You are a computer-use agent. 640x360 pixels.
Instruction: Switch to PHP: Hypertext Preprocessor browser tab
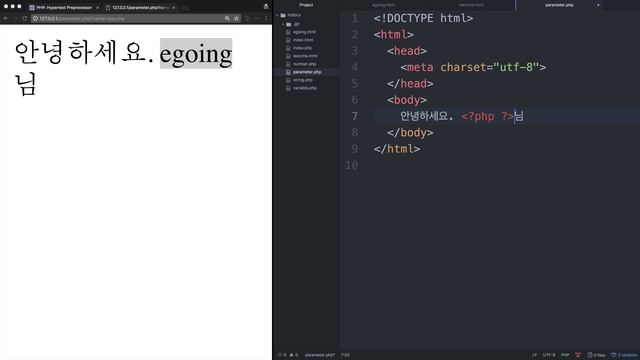64,7
